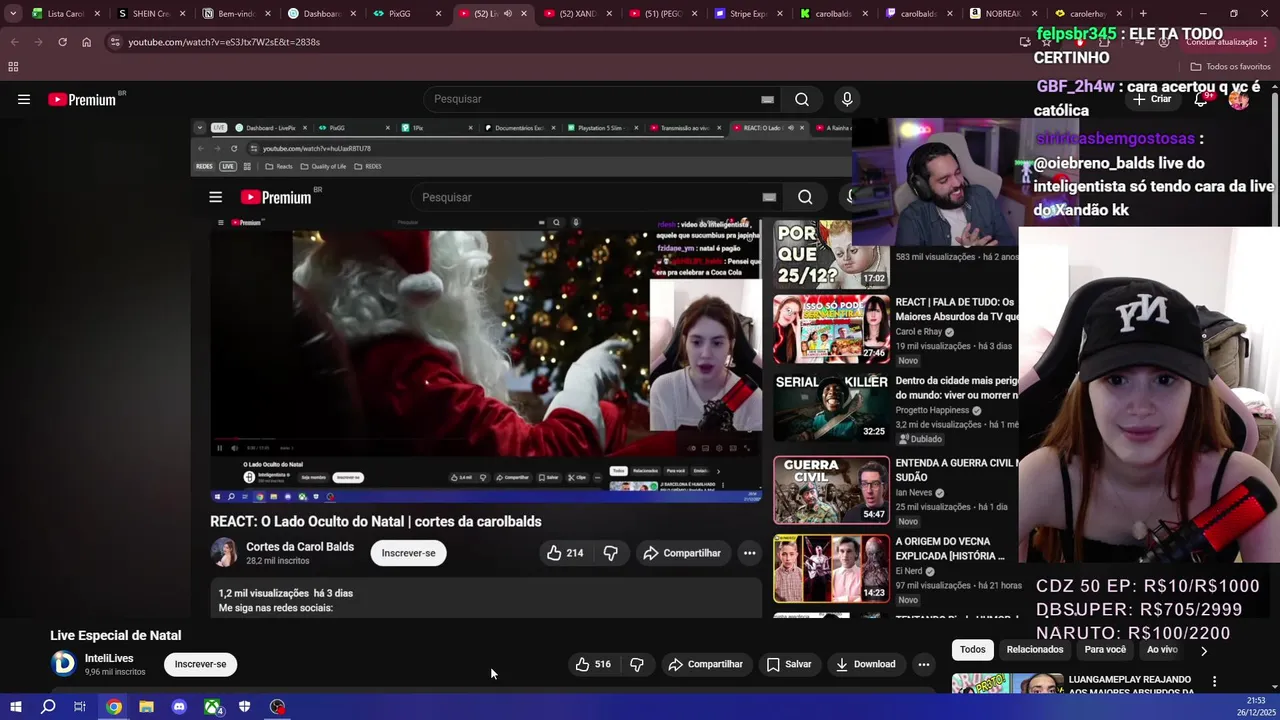Save the video with Salvar
Viewport: 1280px width, 720px height.
tap(789, 664)
